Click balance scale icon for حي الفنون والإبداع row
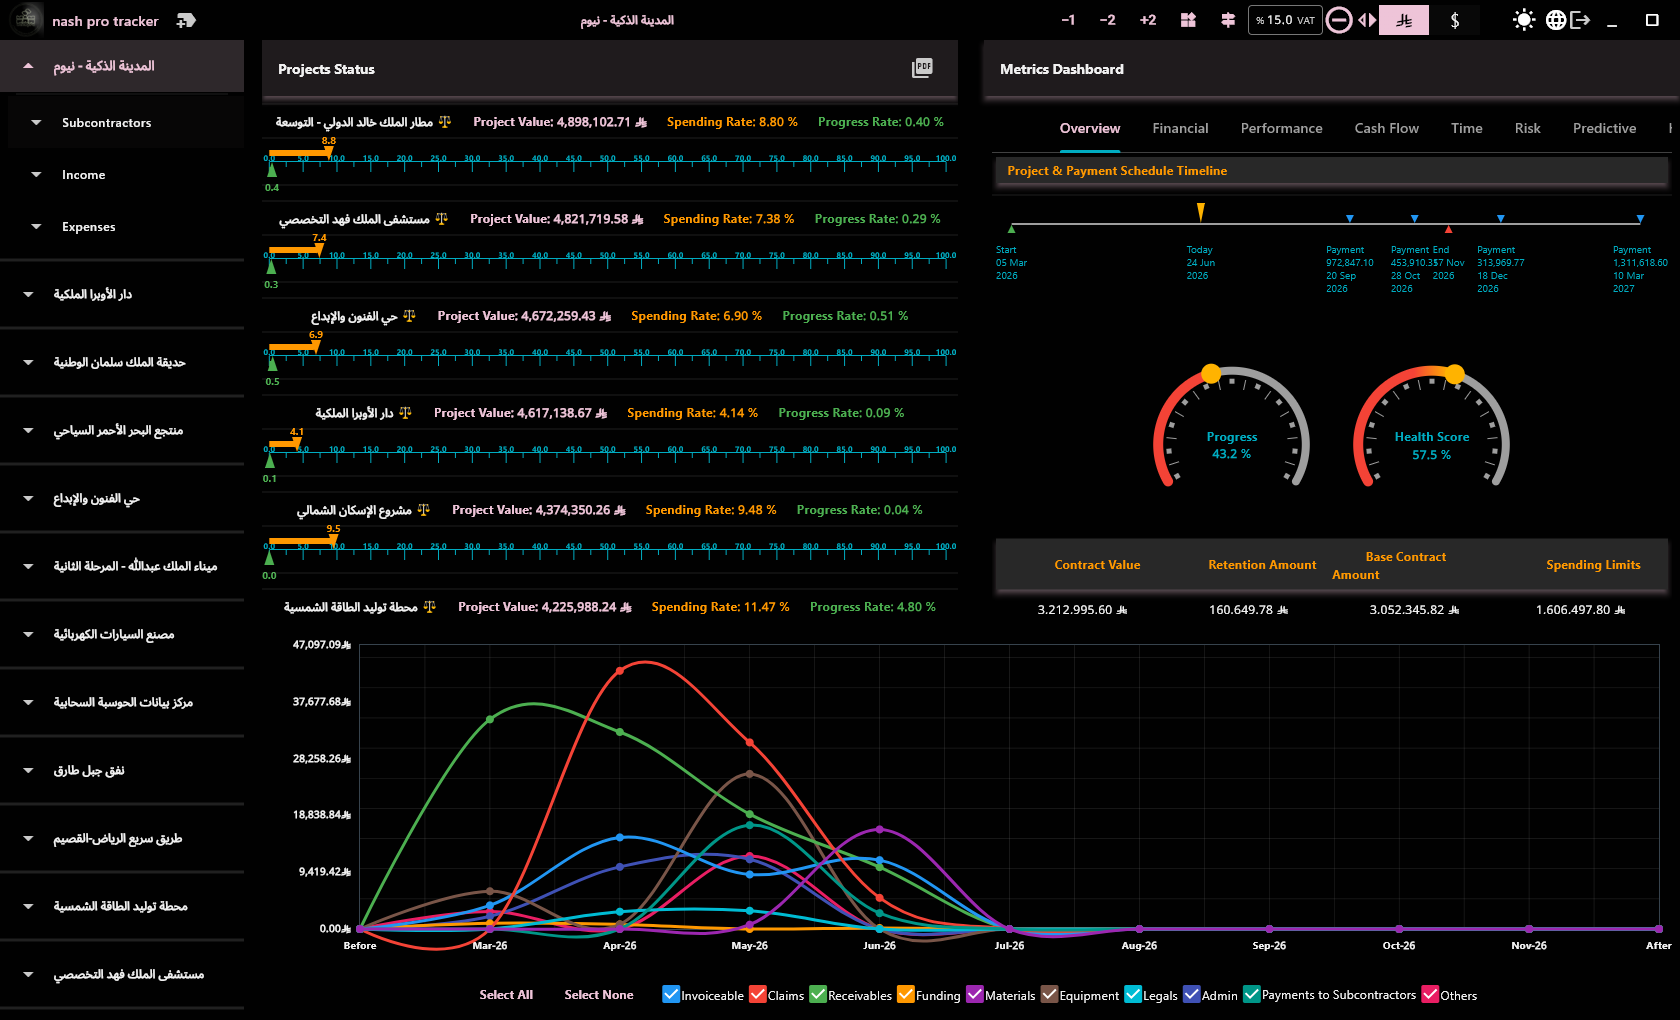1680x1020 pixels. coord(409,316)
